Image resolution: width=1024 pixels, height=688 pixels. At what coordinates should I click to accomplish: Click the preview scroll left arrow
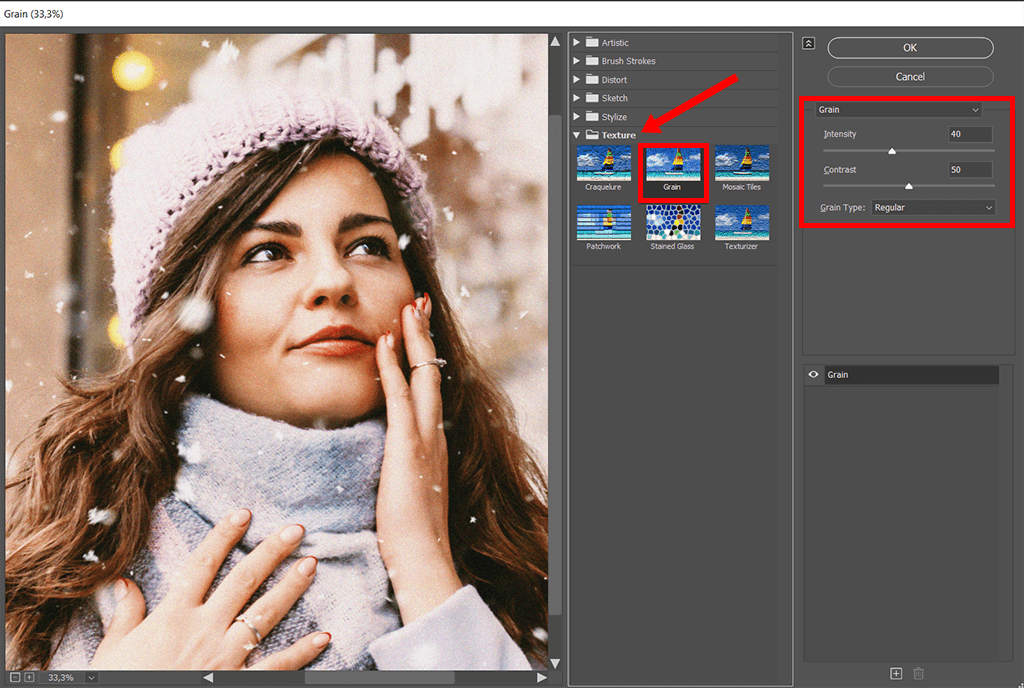coord(208,678)
